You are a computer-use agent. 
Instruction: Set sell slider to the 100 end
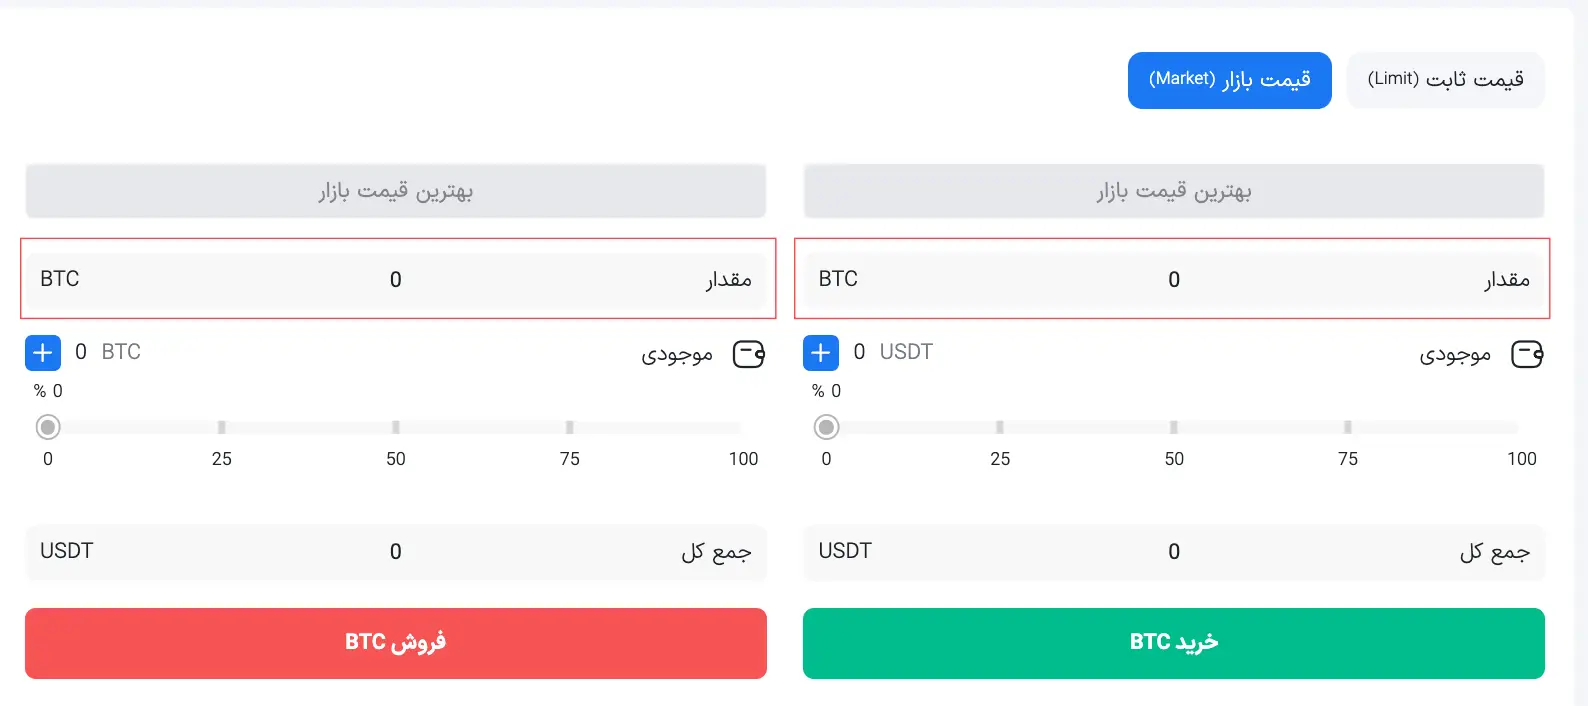(x=741, y=427)
